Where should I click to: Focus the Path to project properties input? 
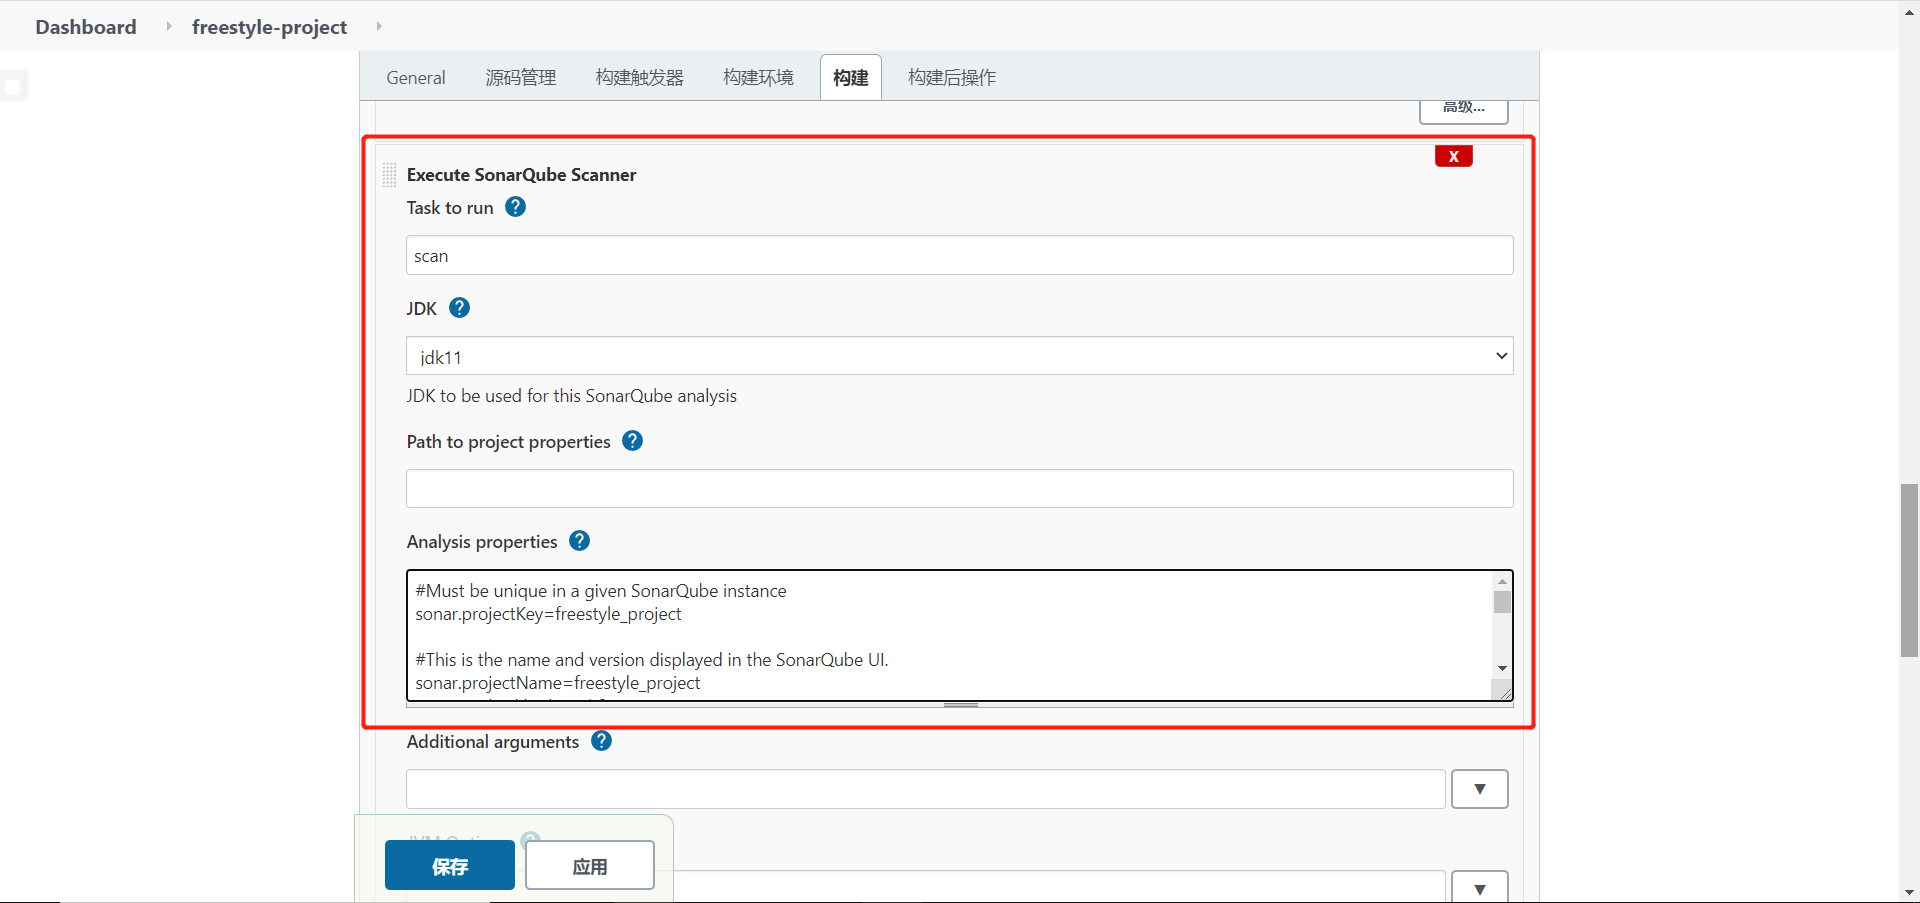click(959, 488)
